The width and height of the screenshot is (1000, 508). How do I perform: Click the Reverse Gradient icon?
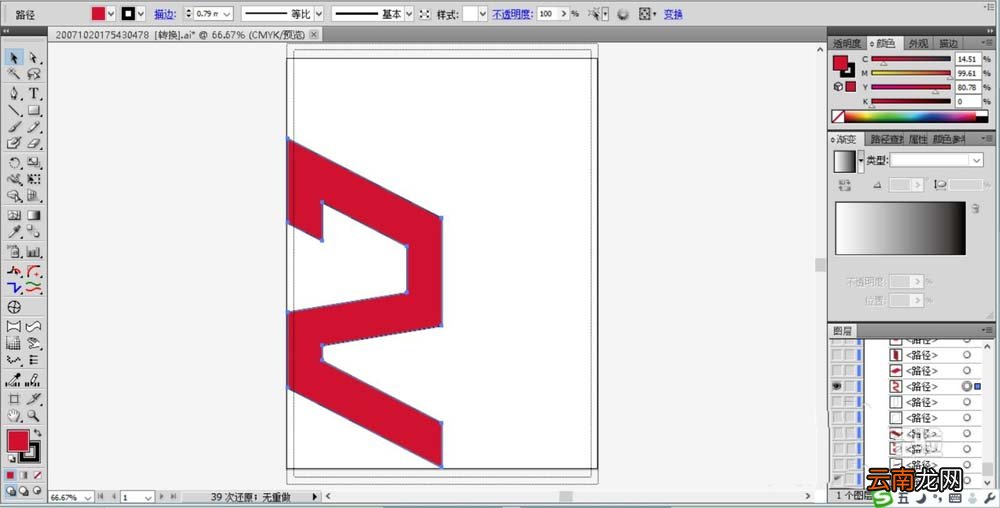[x=845, y=185]
